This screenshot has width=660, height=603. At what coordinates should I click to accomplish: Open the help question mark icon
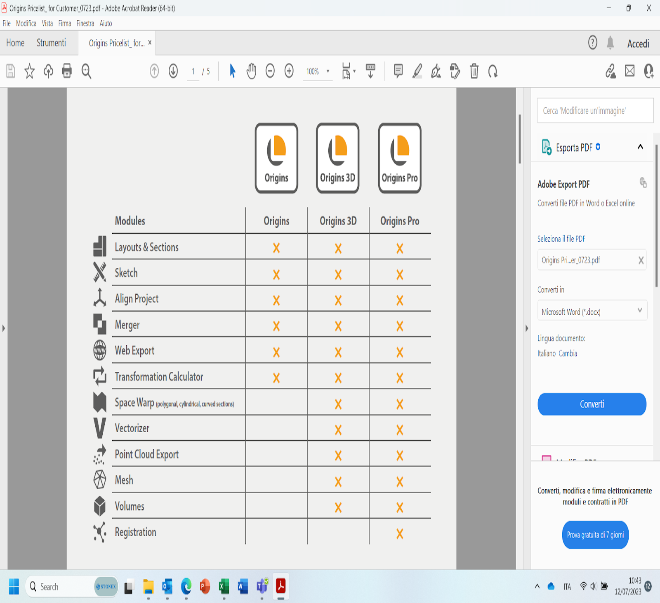tap(592, 43)
